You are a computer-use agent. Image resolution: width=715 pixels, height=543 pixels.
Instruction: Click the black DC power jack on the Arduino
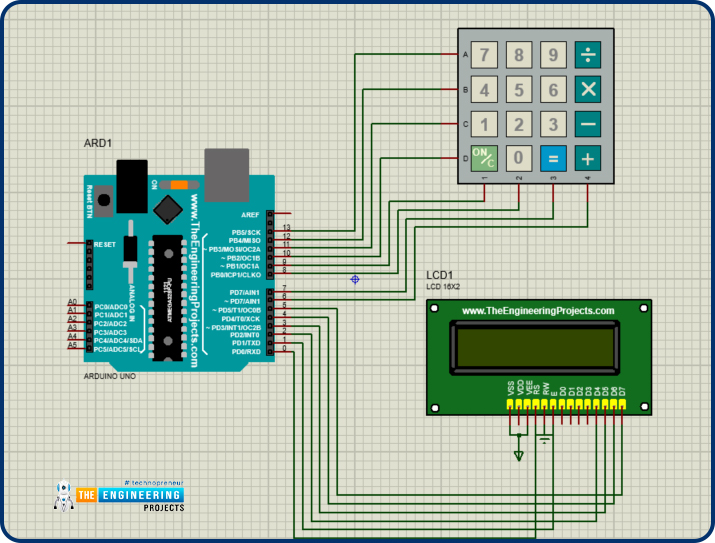click(130, 183)
